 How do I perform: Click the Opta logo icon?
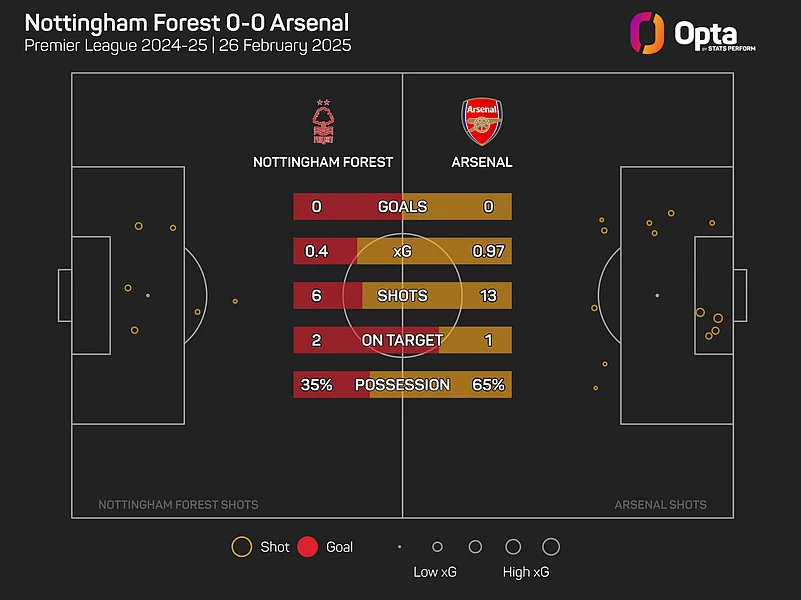[x=647, y=32]
